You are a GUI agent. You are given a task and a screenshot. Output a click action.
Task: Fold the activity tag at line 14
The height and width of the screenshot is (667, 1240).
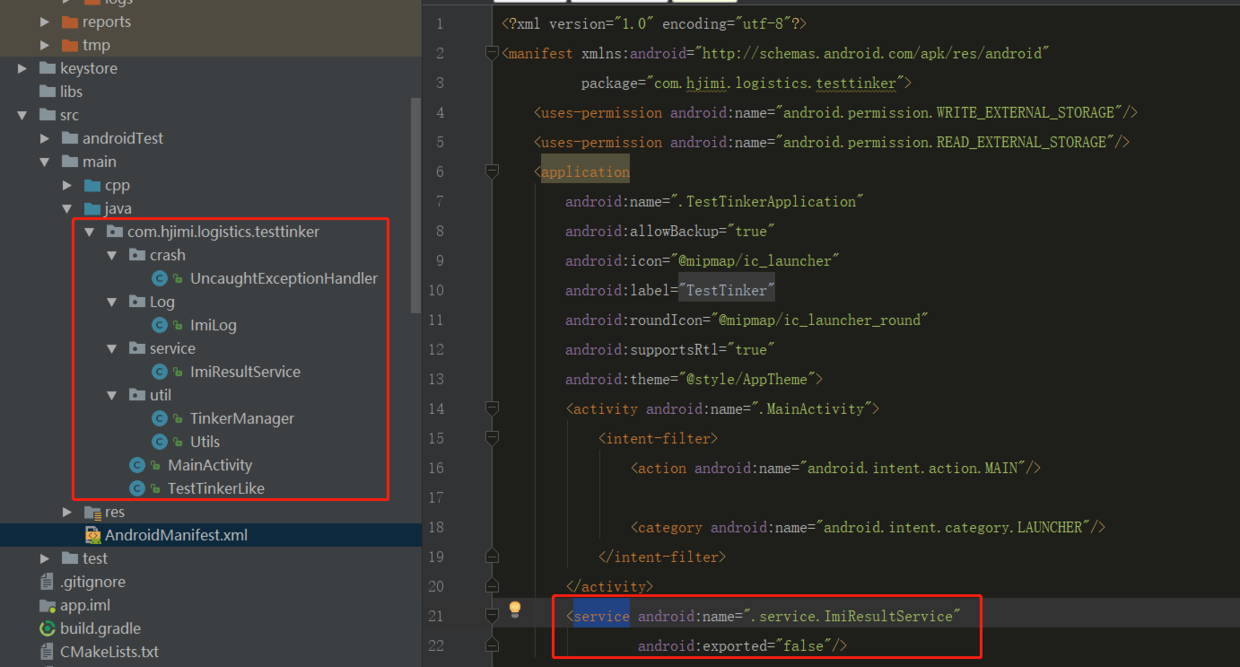[492, 408]
